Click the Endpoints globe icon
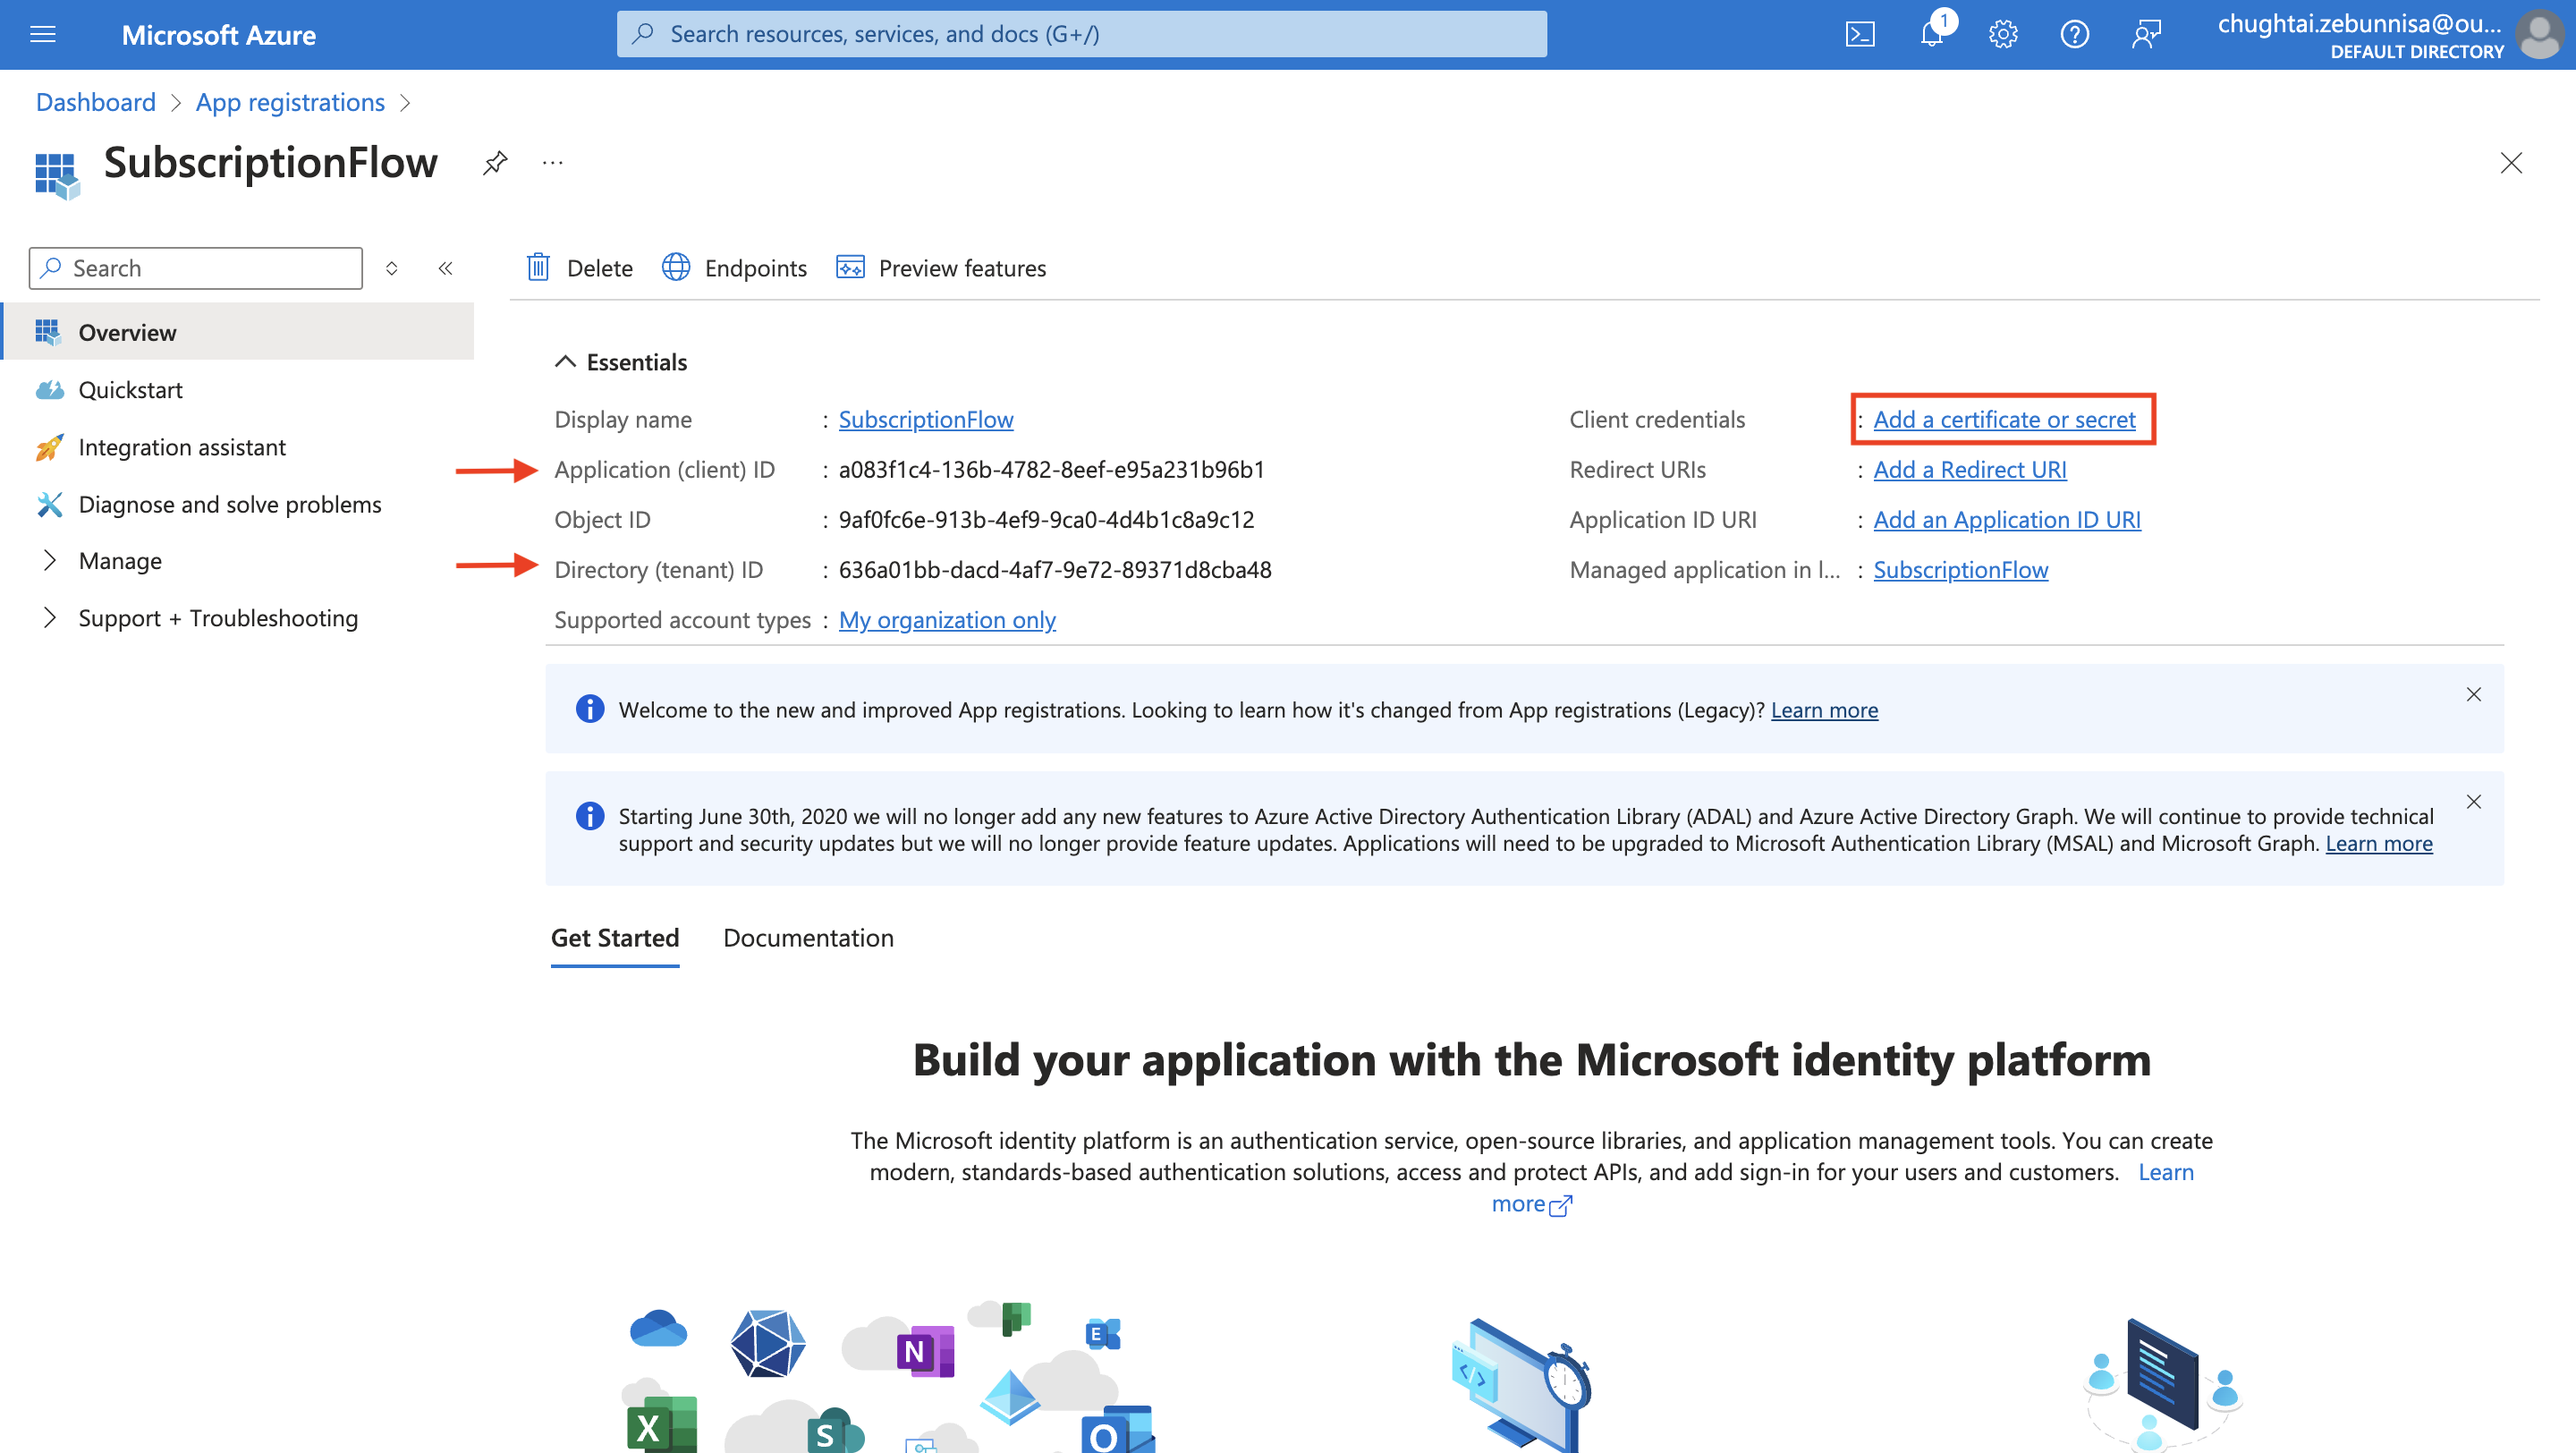Viewport: 2576px width, 1453px height. tap(676, 267)
